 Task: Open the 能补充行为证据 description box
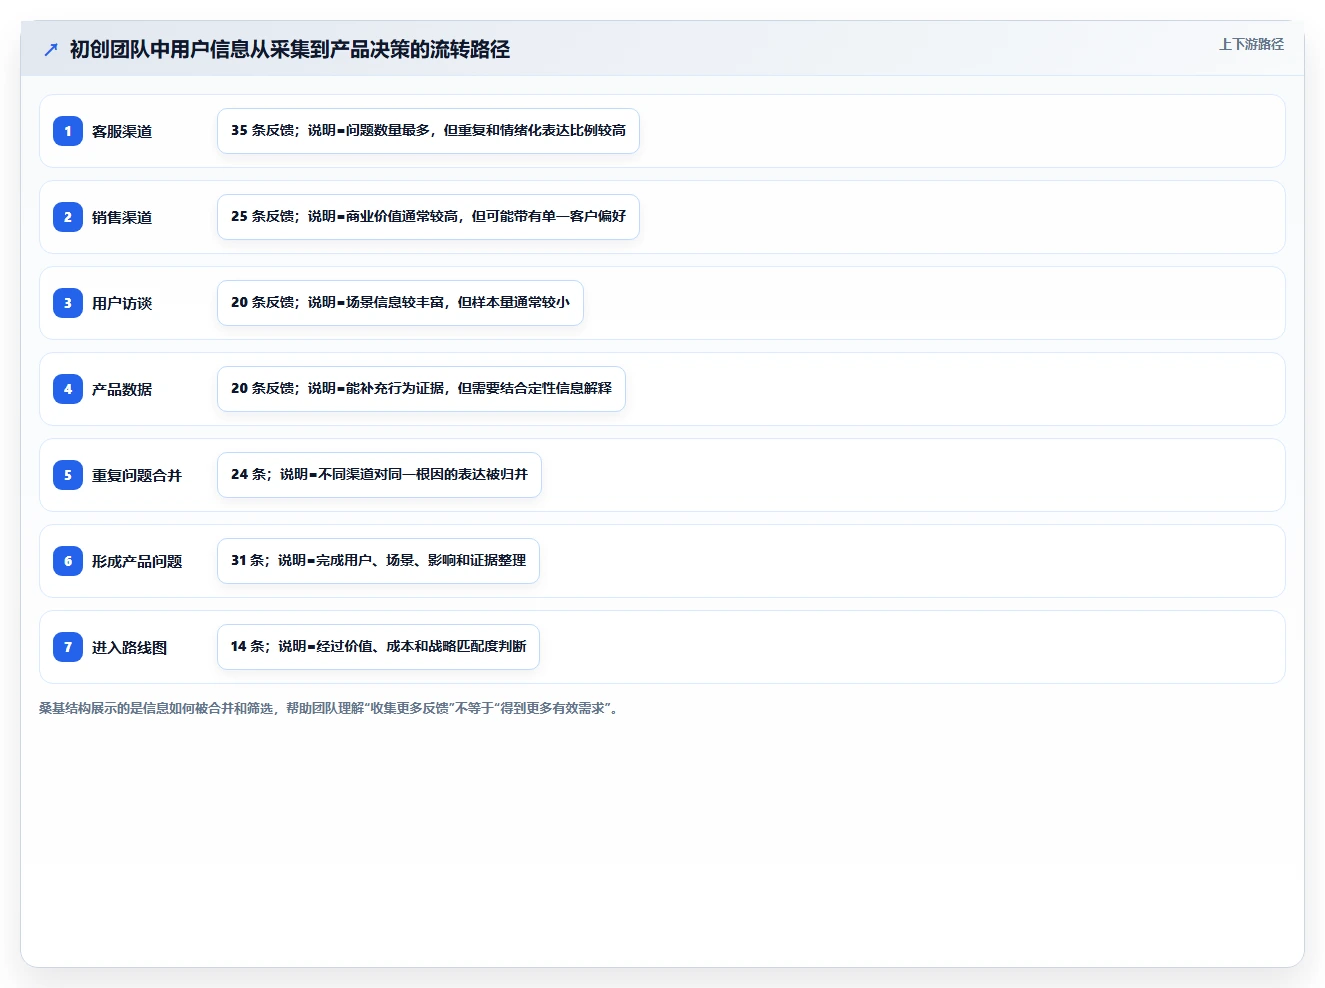421,389
